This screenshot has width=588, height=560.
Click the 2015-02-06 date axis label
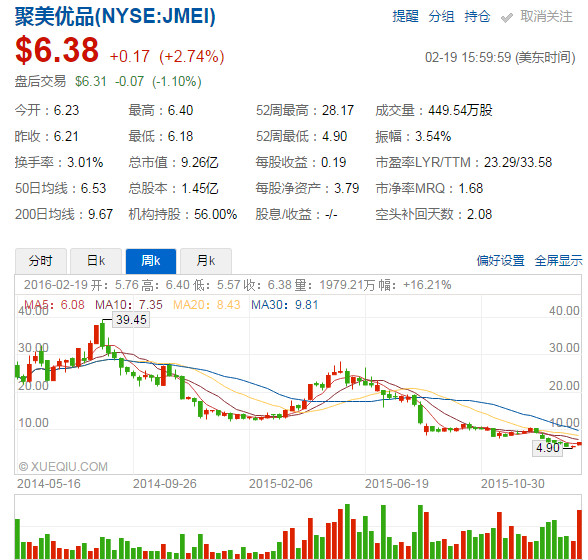280,483
